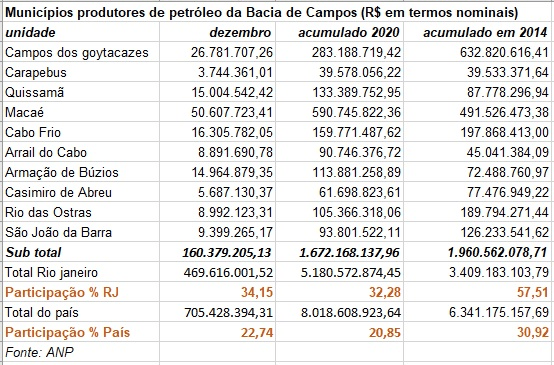Click Total do país value 8.018.608.923,64
The height and width of the screenshot is (365, 554).
click(351, 313)
